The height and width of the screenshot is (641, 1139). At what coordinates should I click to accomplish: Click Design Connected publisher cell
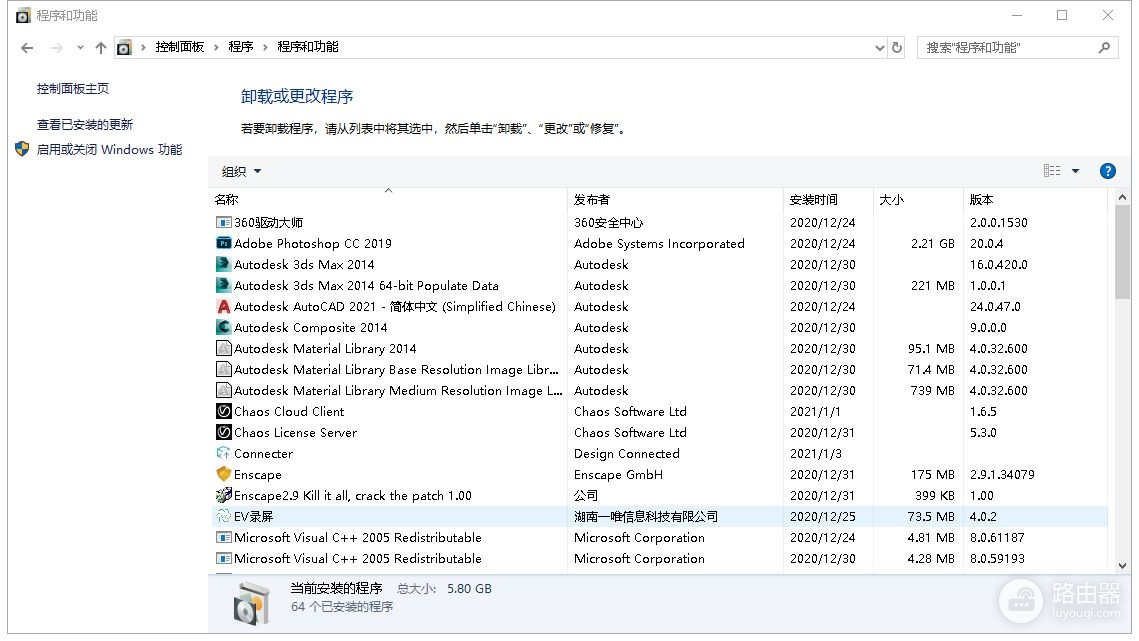click(x=627, y=453)
